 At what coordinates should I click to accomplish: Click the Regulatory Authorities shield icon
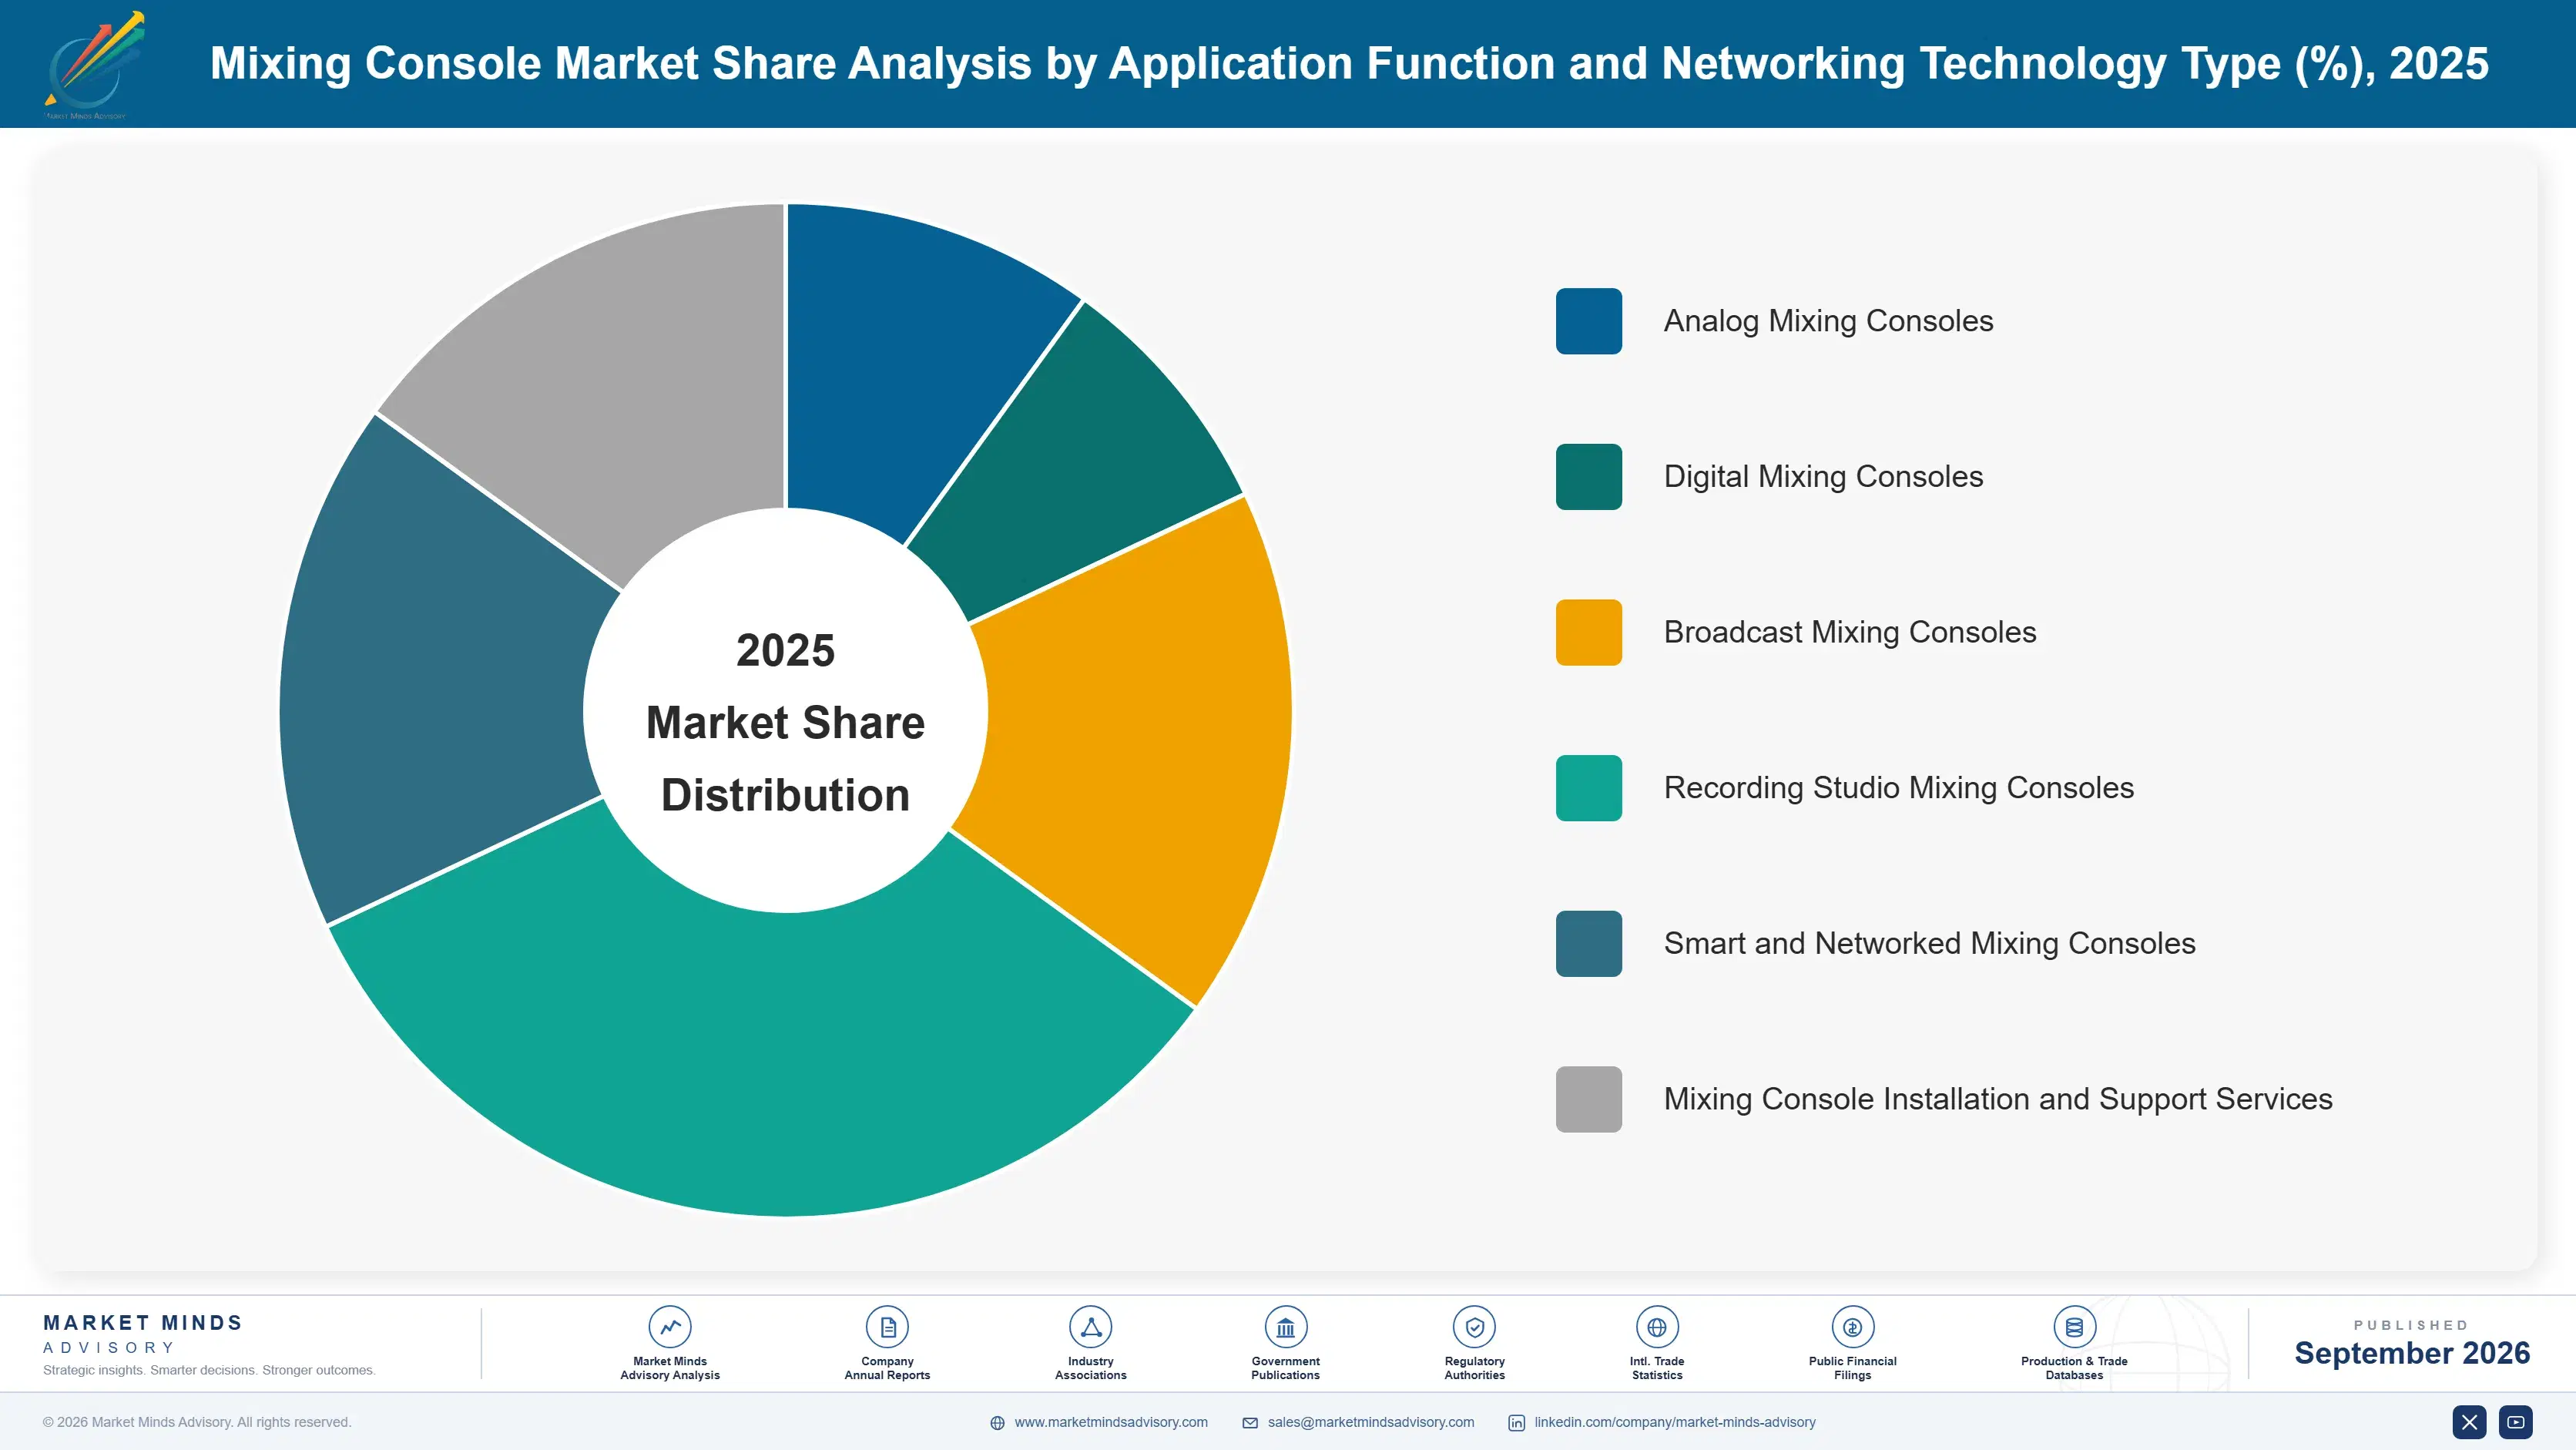(1474, 1327)
